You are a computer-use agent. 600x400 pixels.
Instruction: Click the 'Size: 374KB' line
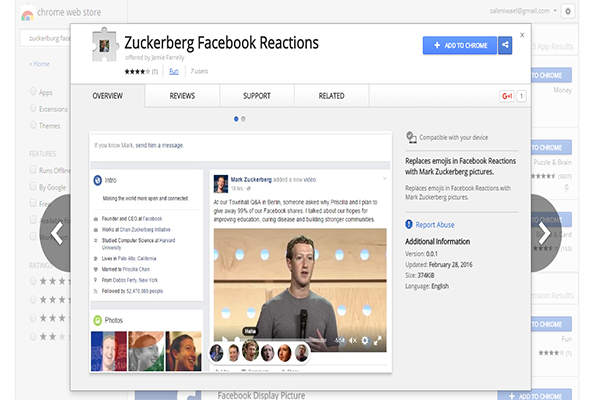420,275
